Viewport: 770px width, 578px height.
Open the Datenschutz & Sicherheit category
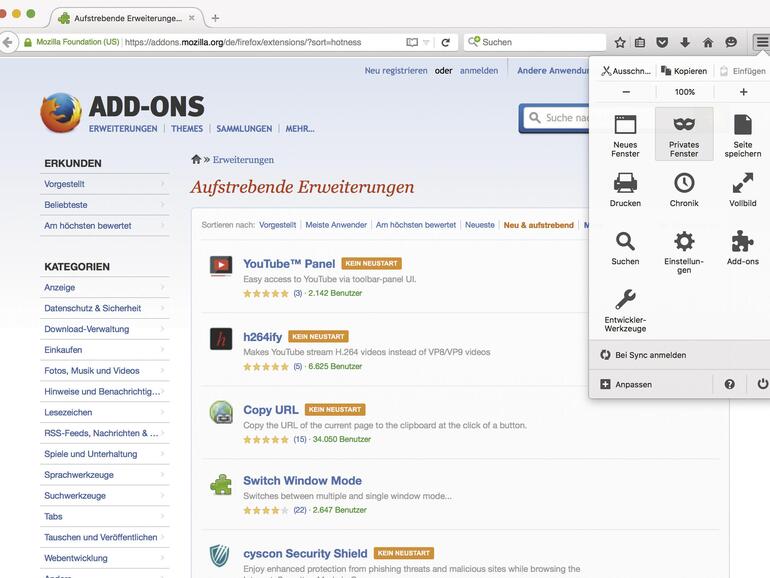105,308
